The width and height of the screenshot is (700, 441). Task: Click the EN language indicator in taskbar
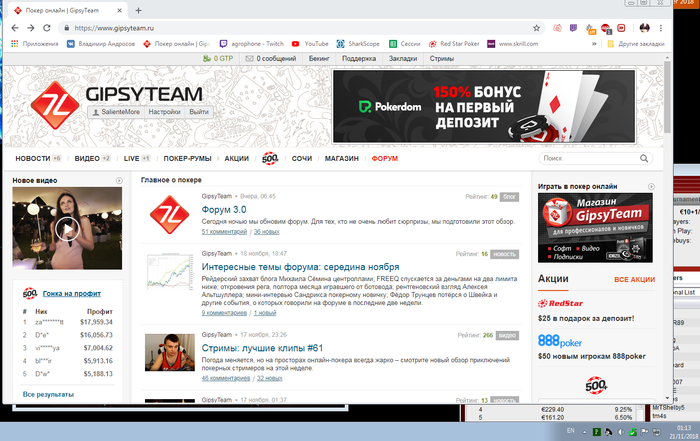[571, 431]
